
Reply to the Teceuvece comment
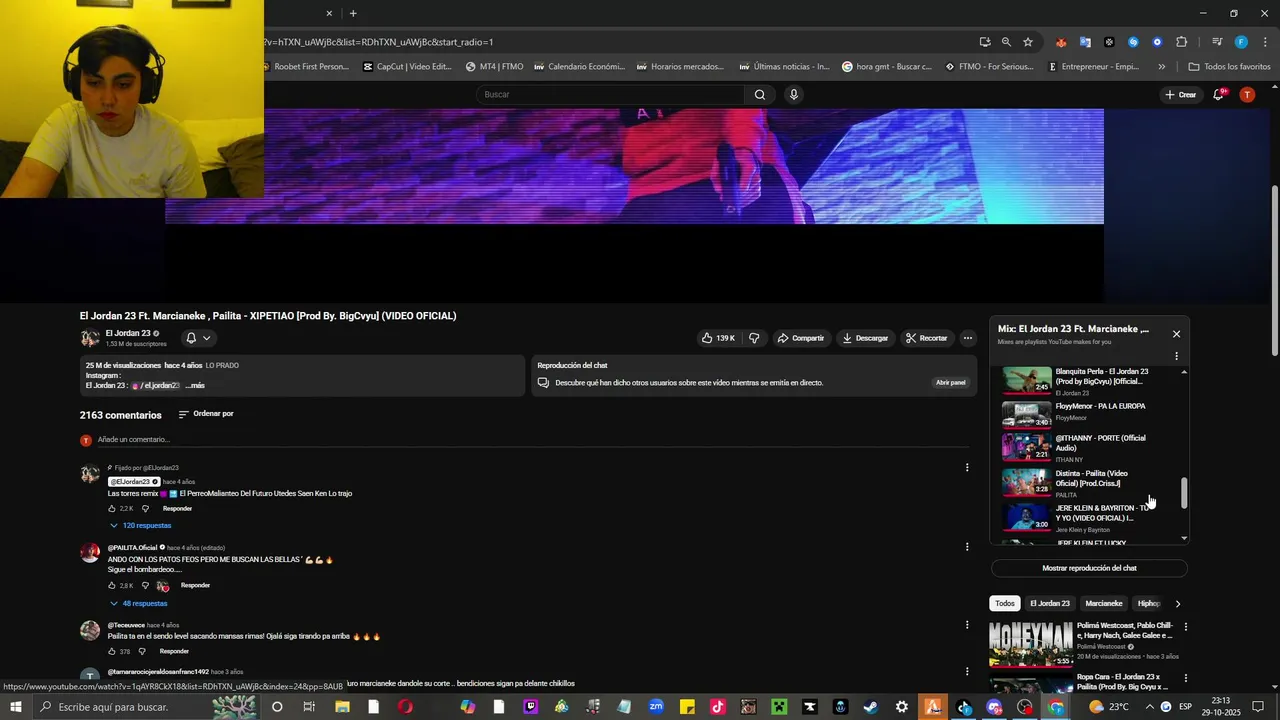pyautogui.click(x=174, y=652)
